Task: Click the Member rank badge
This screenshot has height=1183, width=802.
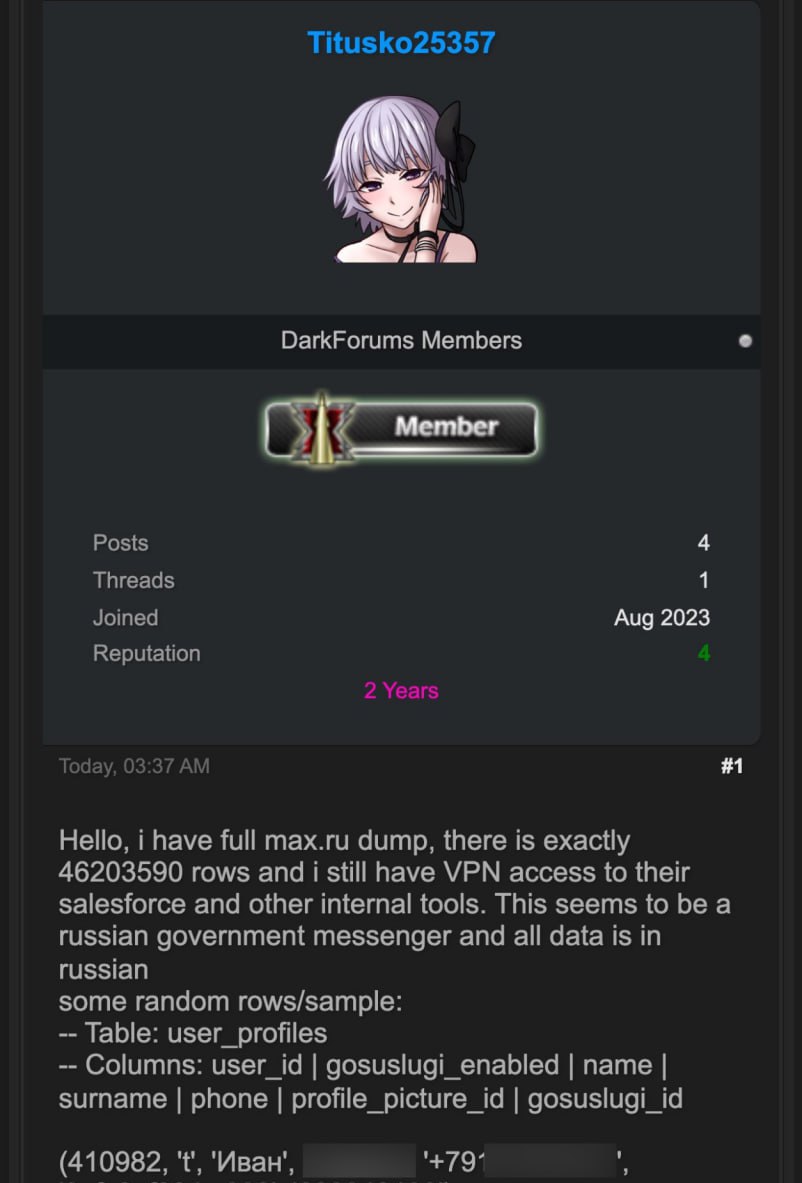Action: [401, 428]
